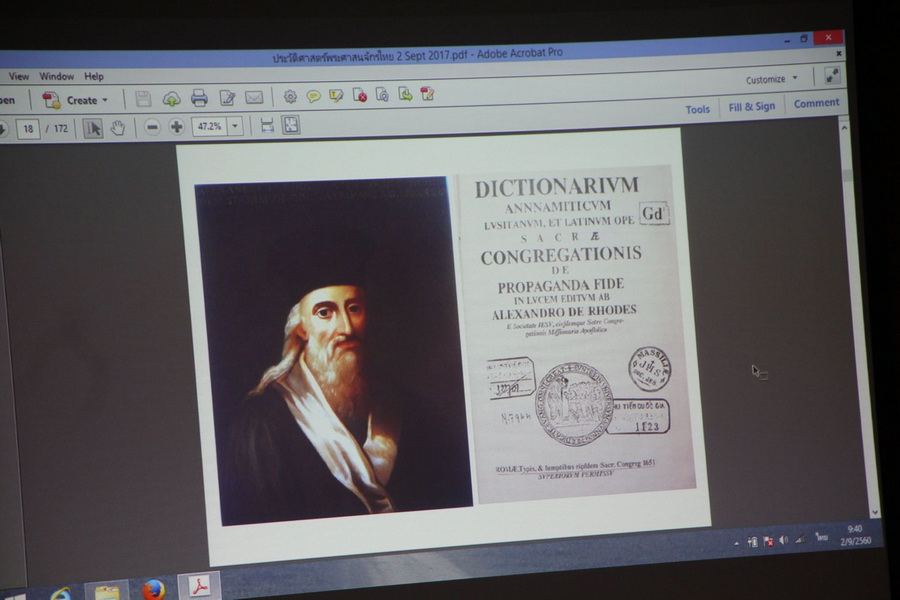The width and height of the screenshot is (900, 600).
Task: Open the gear Preferences icon
Action: coord(290,96)
